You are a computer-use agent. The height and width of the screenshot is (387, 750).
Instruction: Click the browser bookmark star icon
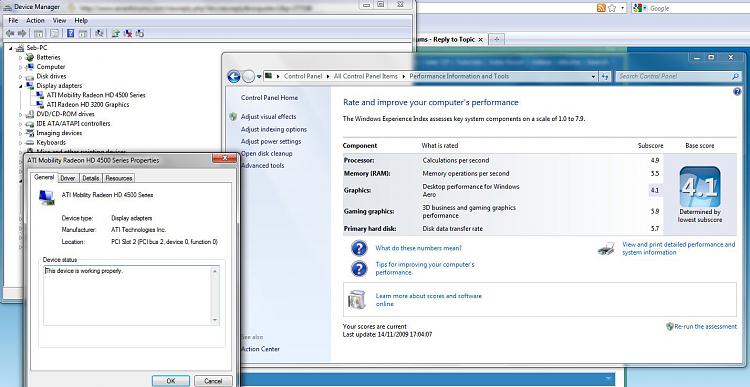point(612,8)
